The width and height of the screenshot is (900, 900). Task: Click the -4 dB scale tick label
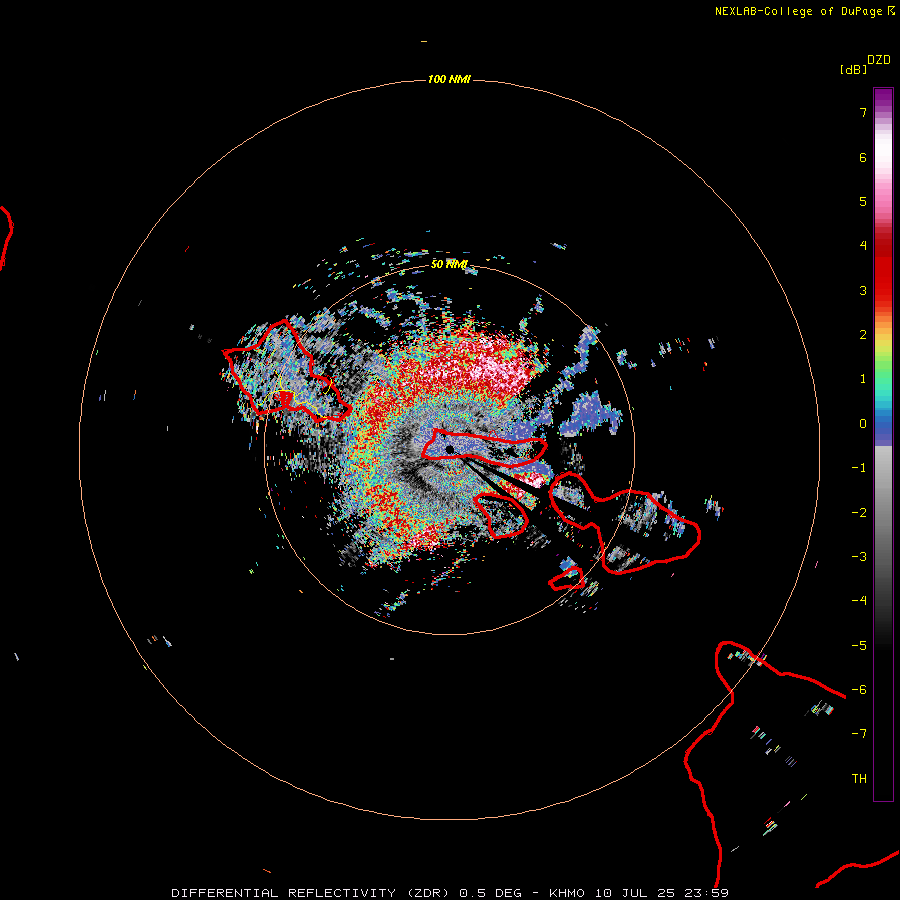point(859,601)
